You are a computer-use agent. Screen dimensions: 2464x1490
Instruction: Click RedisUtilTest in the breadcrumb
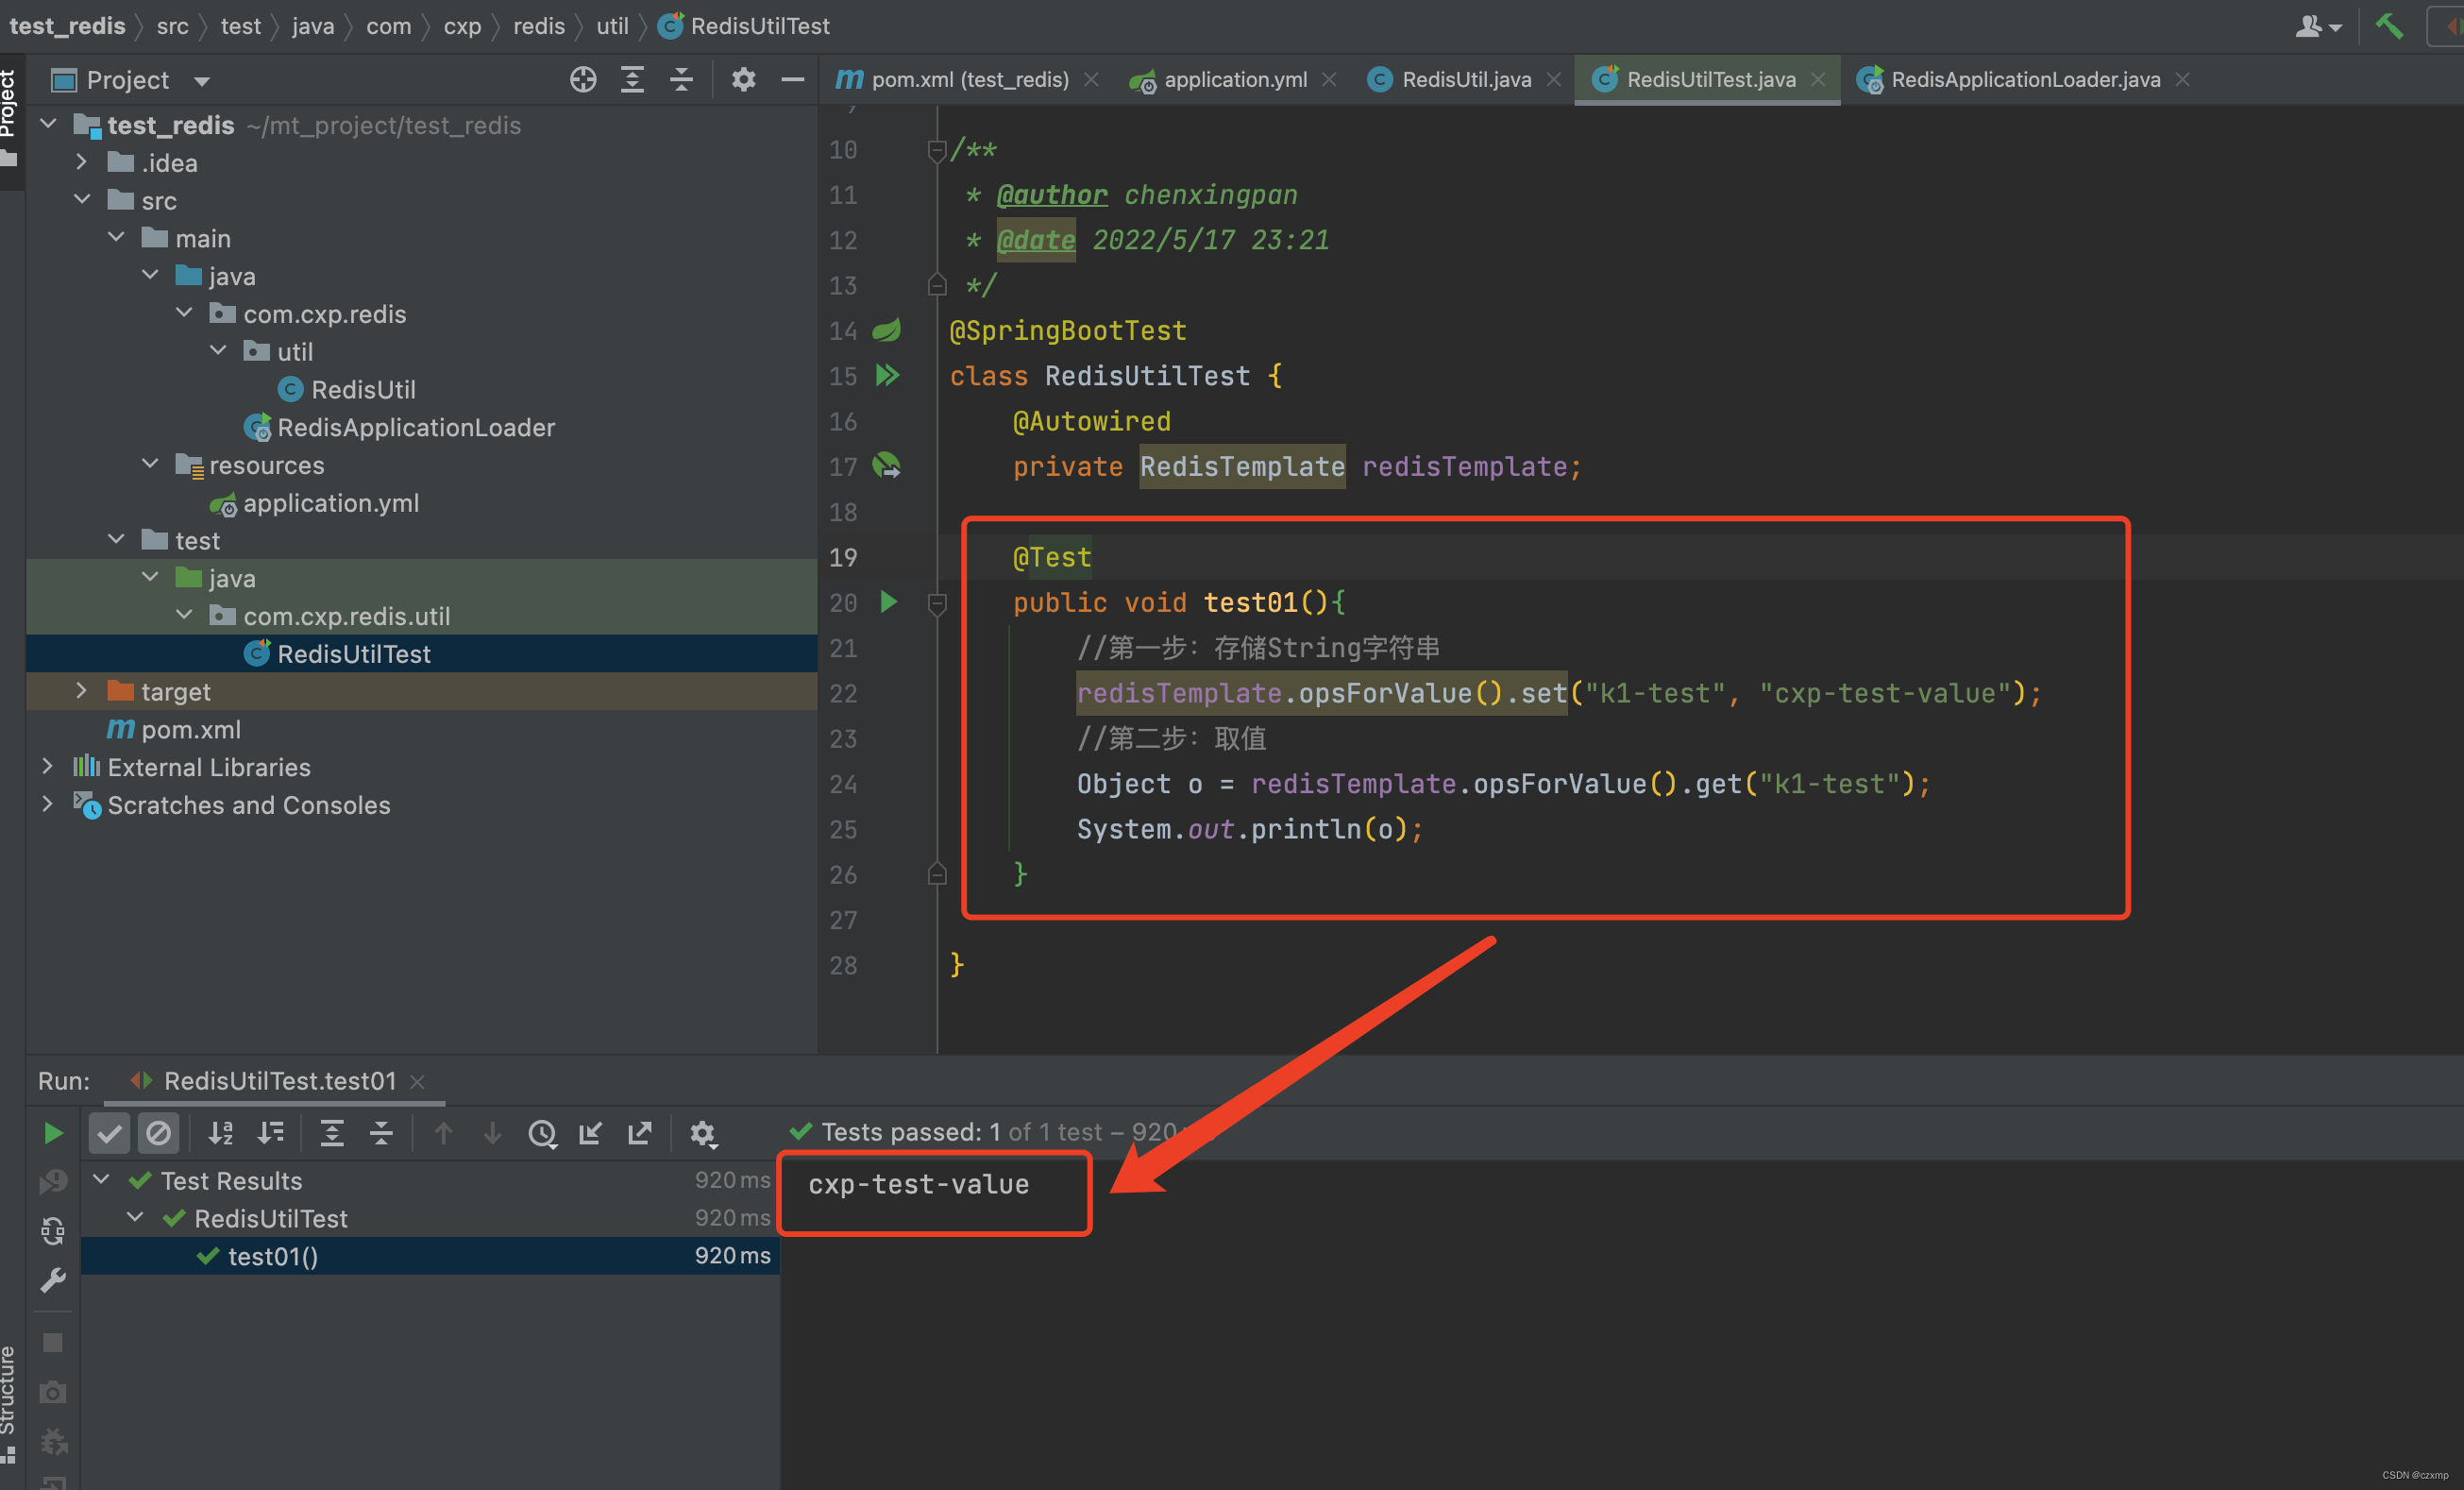pyautogui.click(x=744, y=26)
